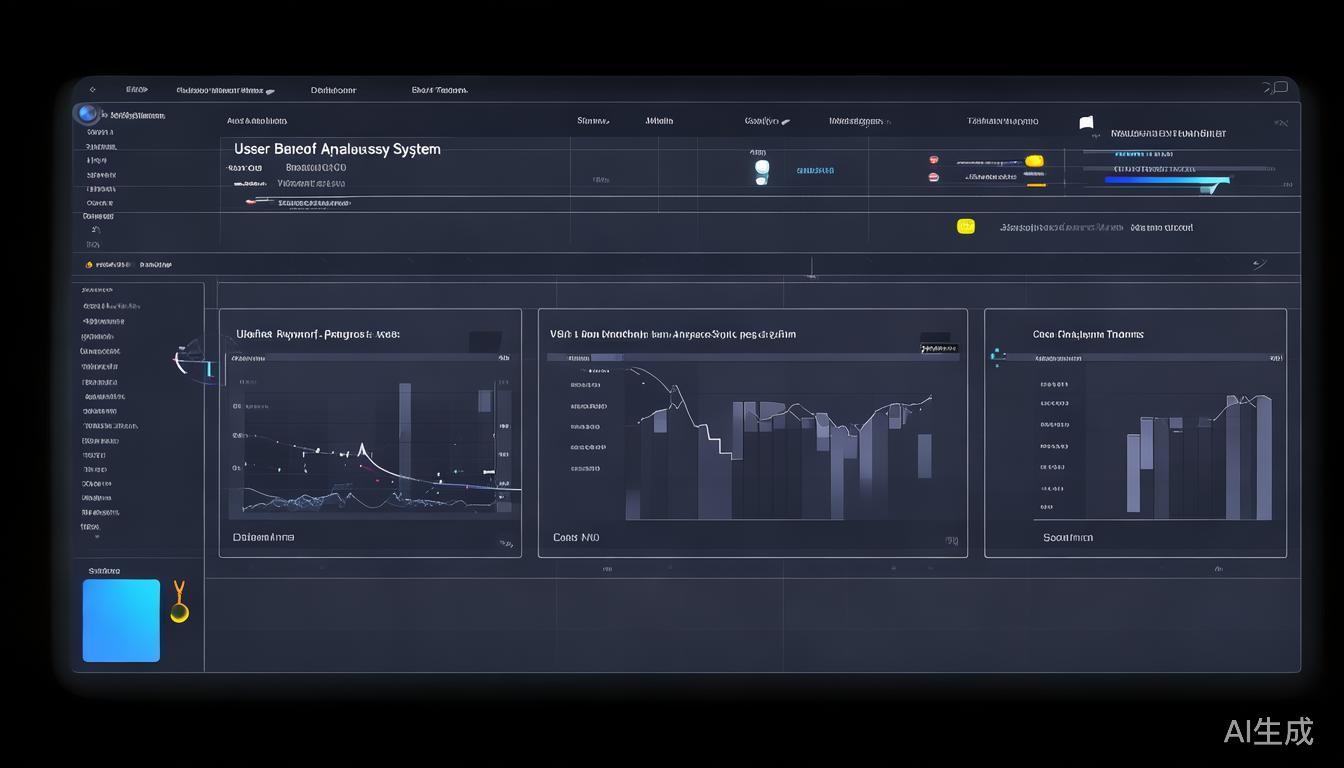Image resolution: width=1344 pixels, height=768 pixels.
Task: Click the 'User Bareof Analaussy System' heading
Action: click(x=337, y=149)
